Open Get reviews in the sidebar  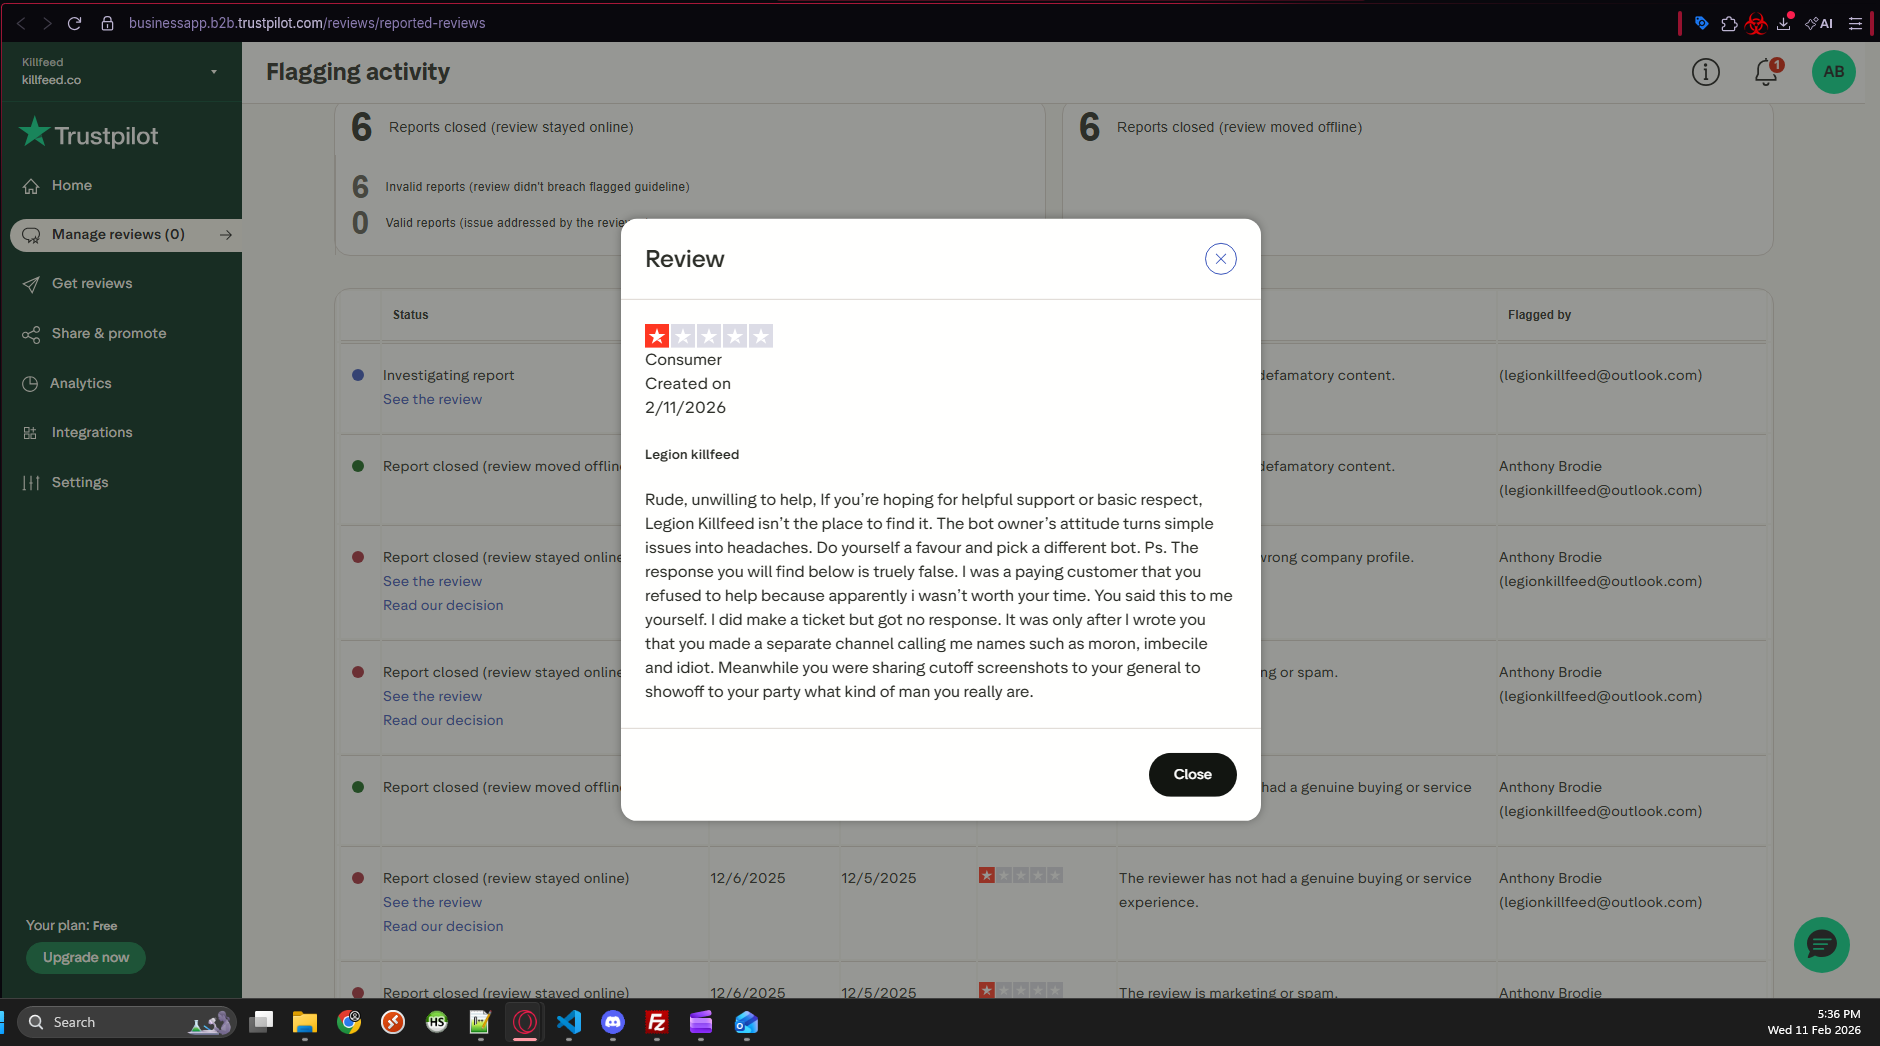pyautogui.click(x=92, y=284)
